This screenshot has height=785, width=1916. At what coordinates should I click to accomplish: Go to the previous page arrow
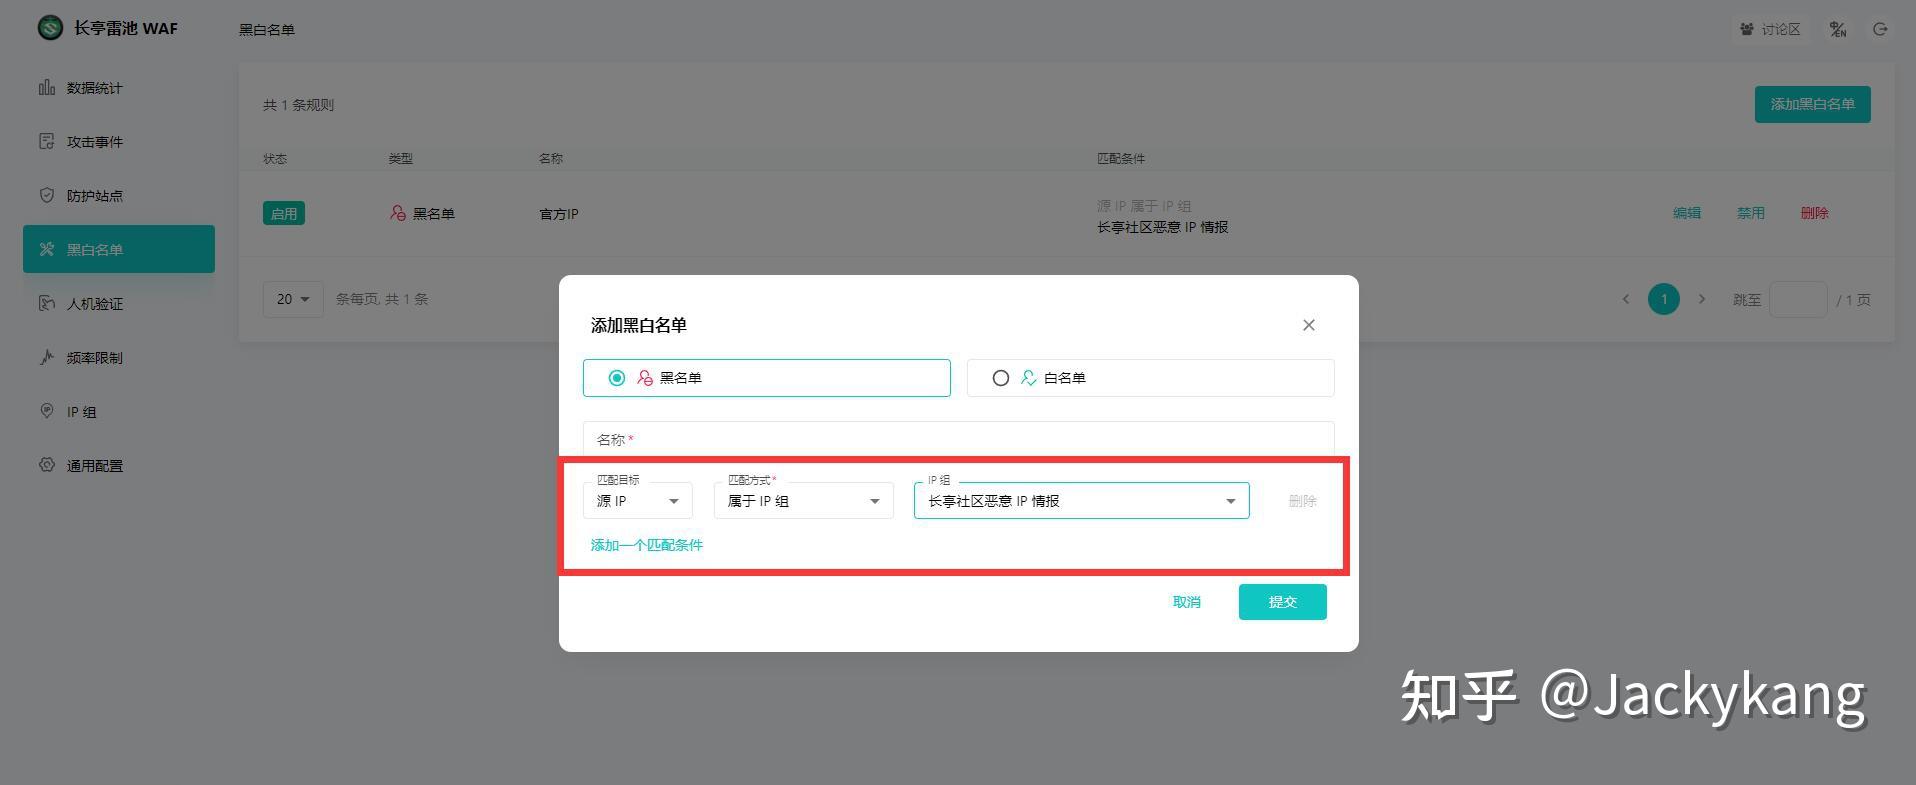point(1626,299)
